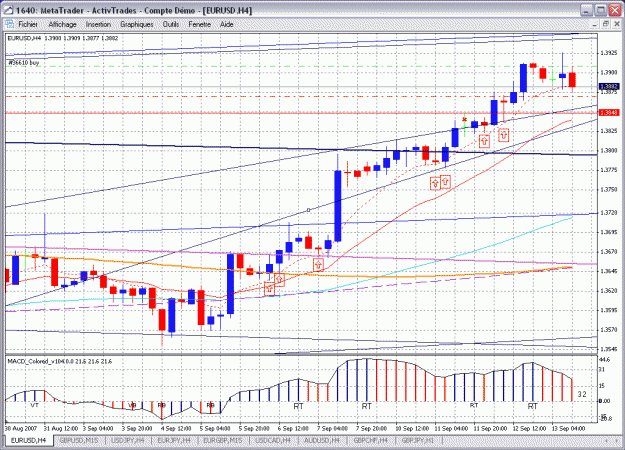Click the #36610 buy order label

[x=24, y=63]
